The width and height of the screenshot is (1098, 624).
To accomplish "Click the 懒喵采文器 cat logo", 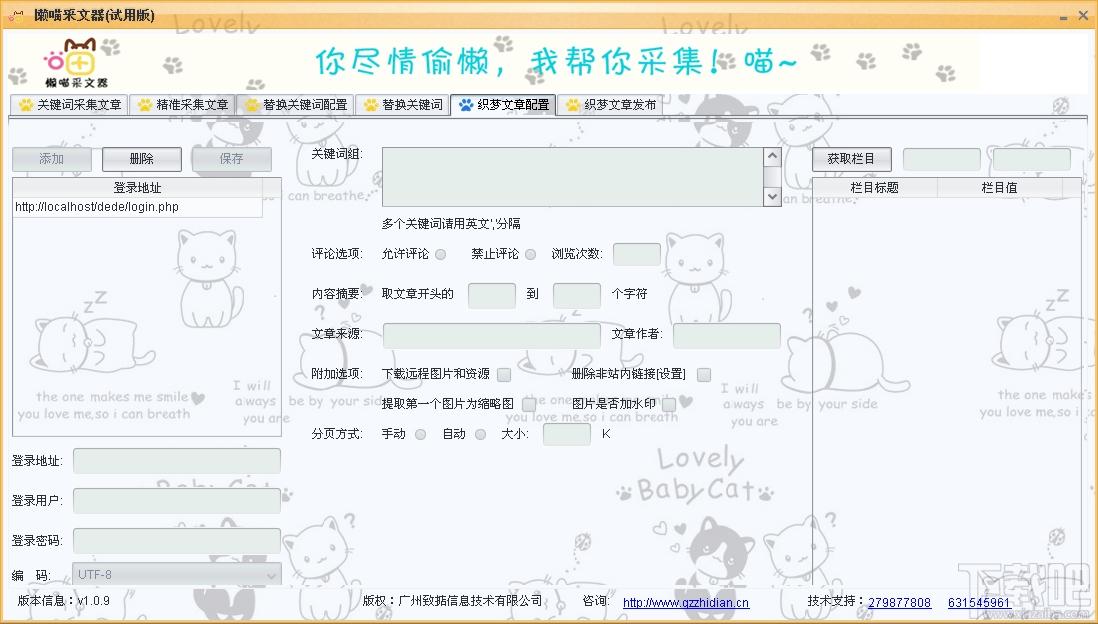I will pyautogui.click(x=76, y=62).
